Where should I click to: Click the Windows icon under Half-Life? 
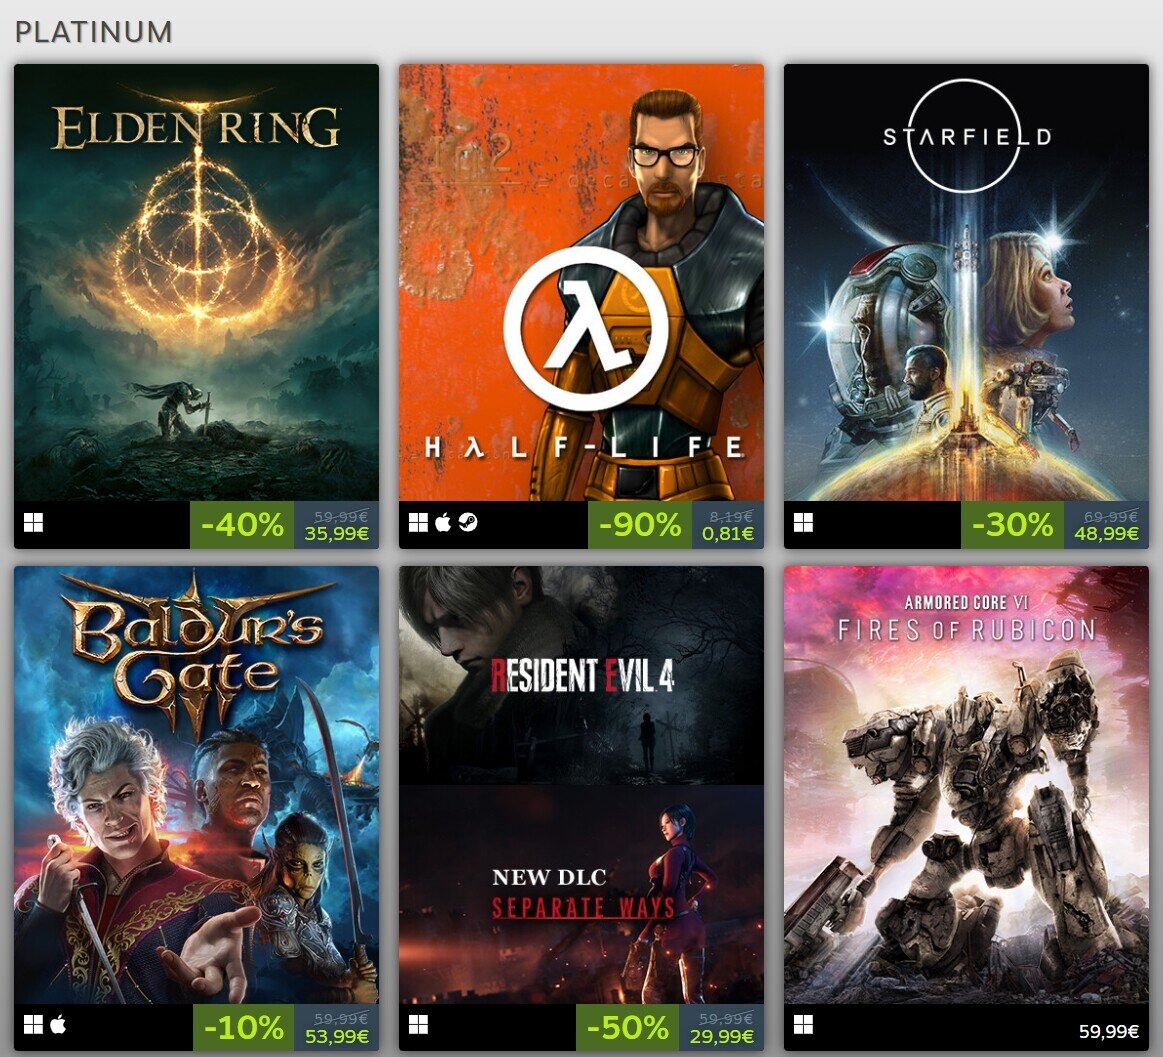click(x=418, y=523)
